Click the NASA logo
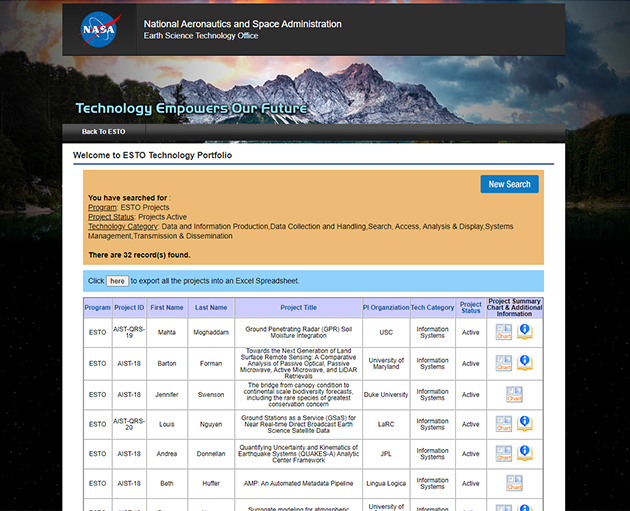This screenshot has height=511, width=630. (99, 30)
